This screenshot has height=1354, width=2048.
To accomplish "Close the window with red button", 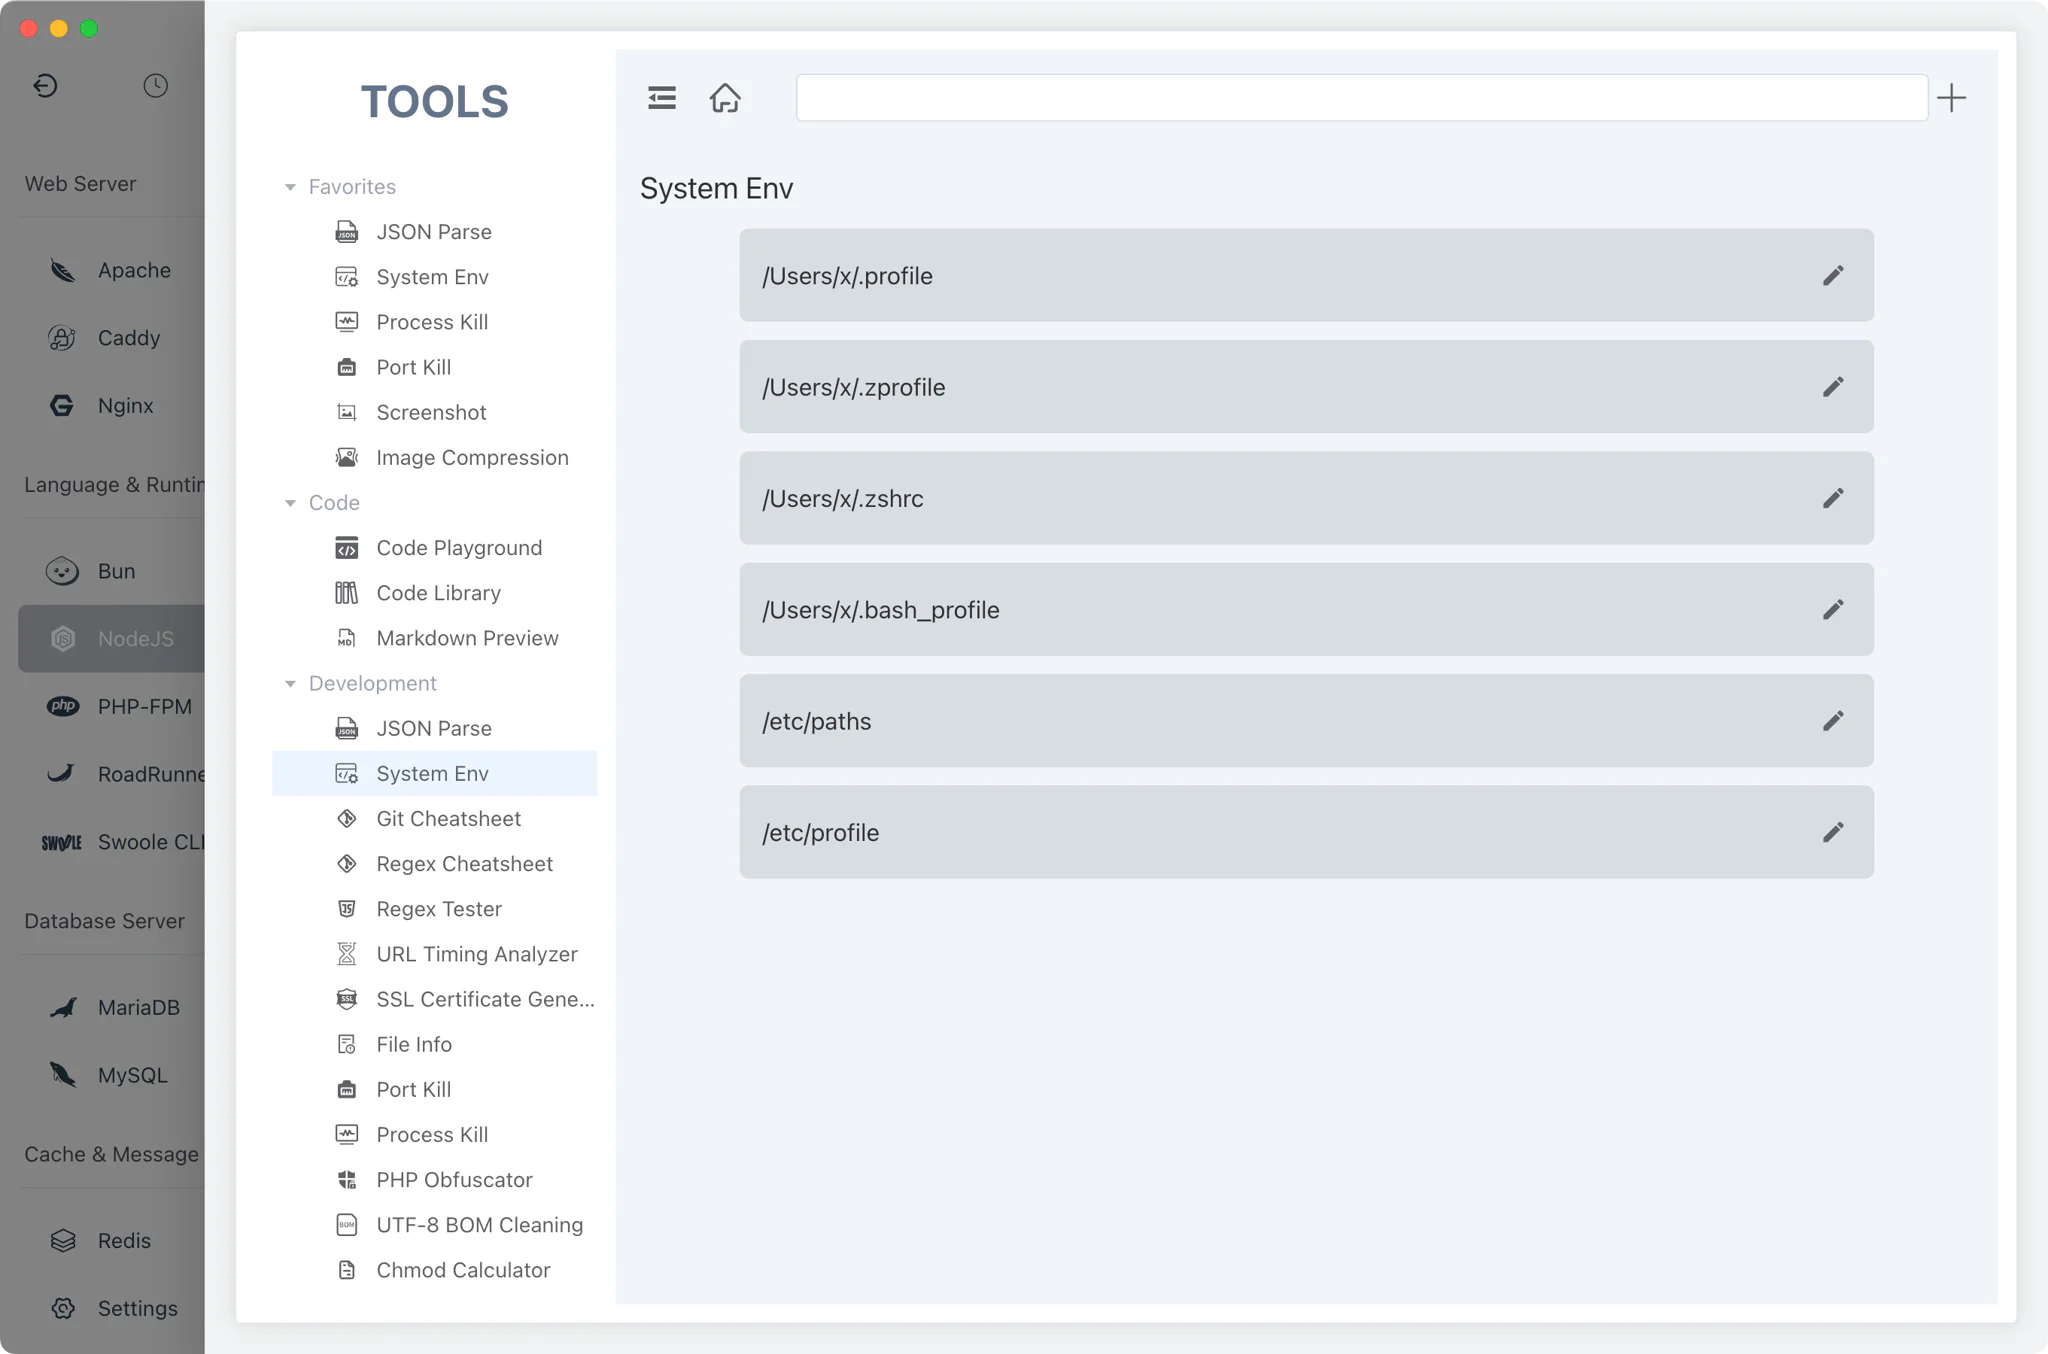I will click(x=29, y=29).
